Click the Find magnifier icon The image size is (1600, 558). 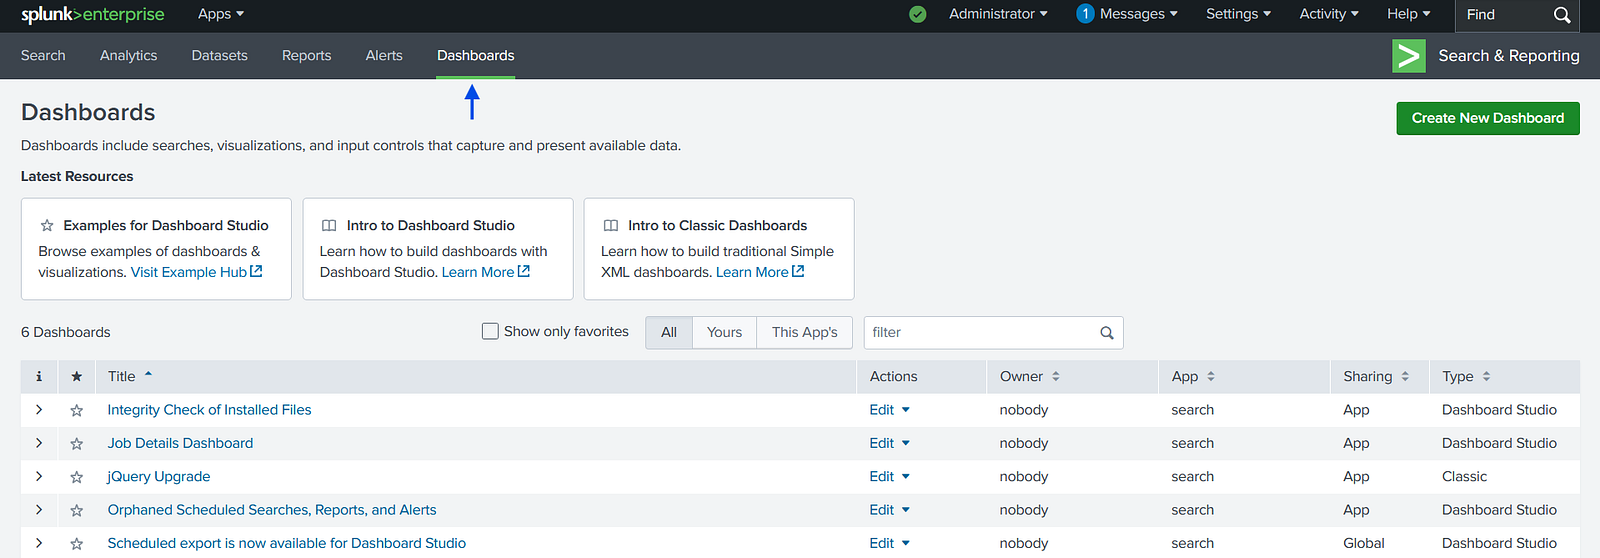(1562, 15)
